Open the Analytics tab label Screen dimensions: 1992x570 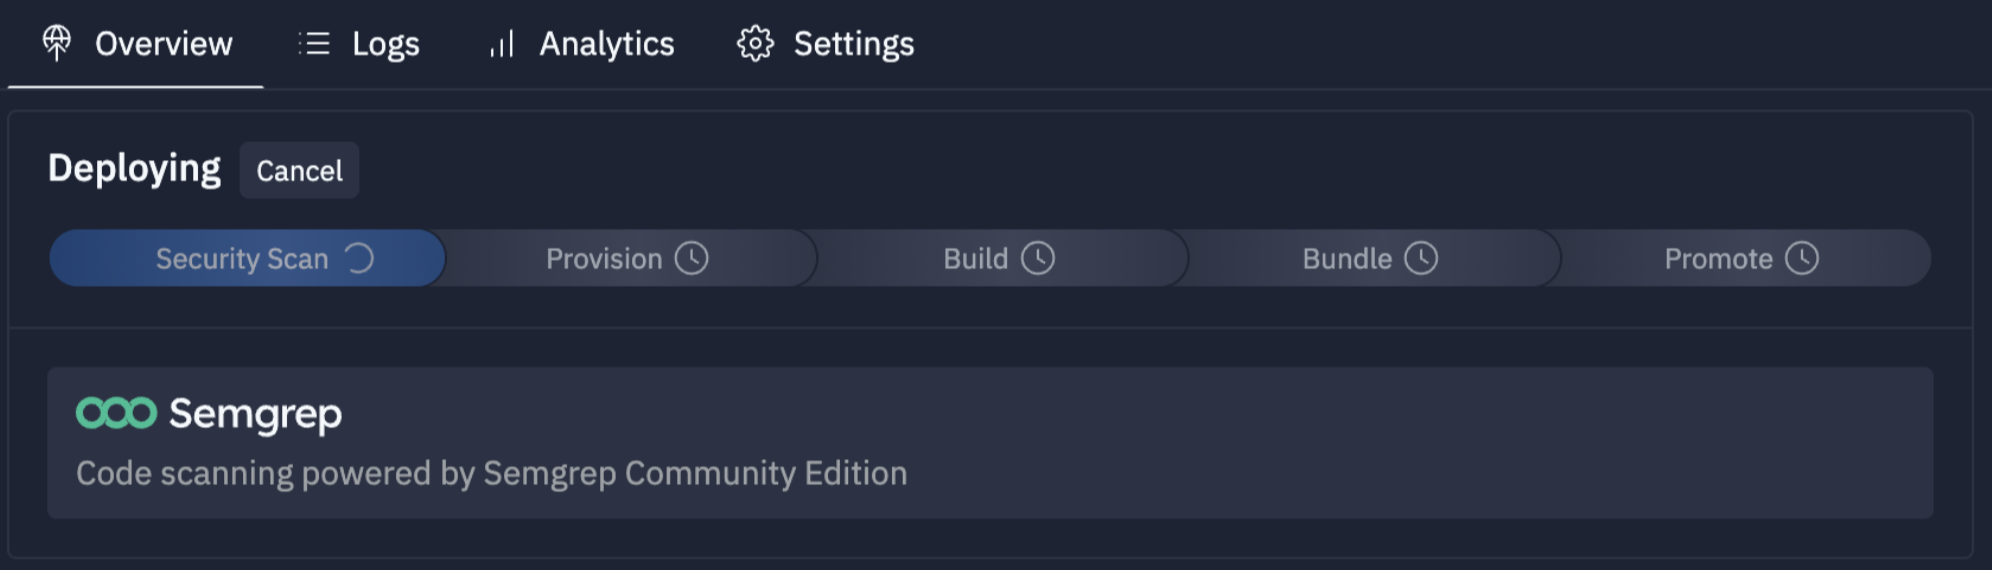click(606, 44)
